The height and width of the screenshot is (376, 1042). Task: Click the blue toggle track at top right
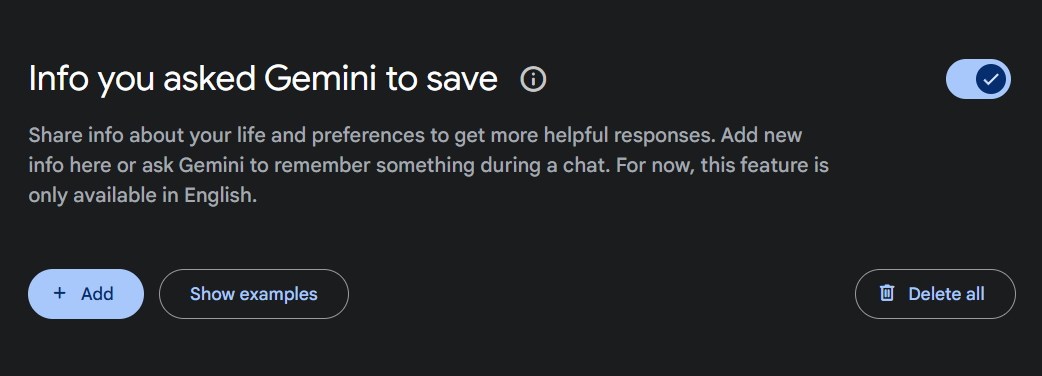978,79
